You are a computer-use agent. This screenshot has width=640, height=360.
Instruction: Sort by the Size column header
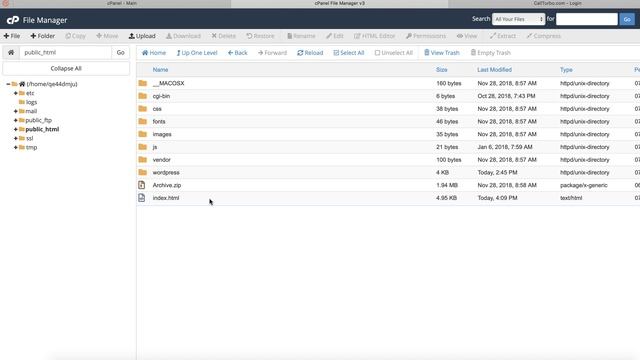tap(442, 70)
